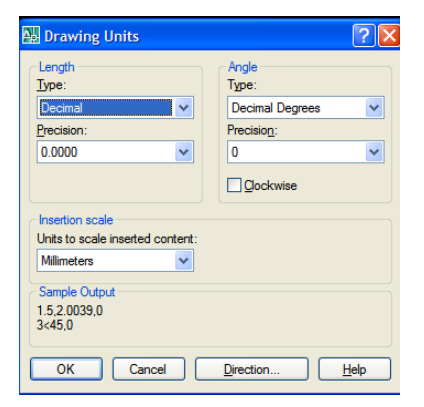
Task: Click the Clockwise label text
Action: [x=270, y=186]
